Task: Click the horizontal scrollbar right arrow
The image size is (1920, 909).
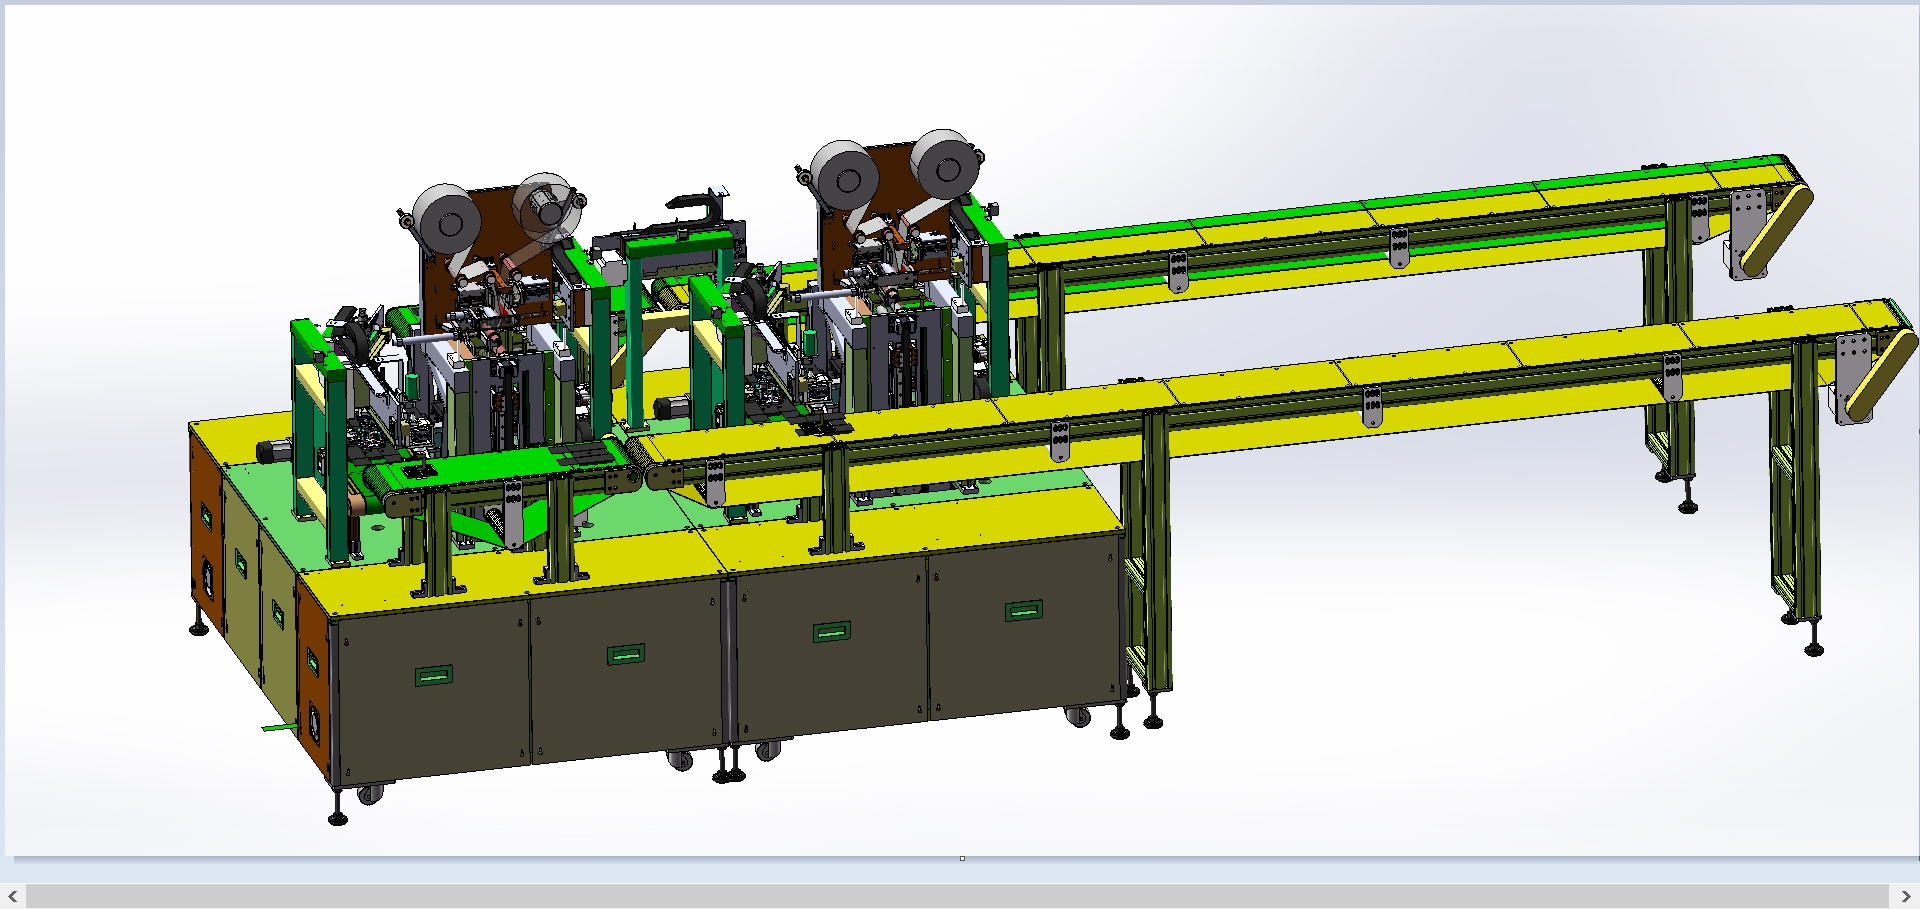Action: [1906, 896]
